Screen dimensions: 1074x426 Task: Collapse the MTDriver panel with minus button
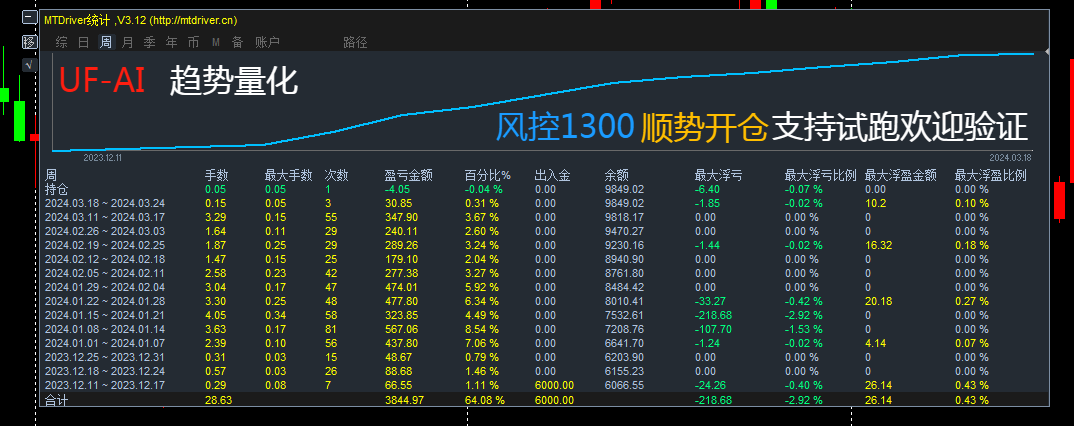[x=29, y=18]
